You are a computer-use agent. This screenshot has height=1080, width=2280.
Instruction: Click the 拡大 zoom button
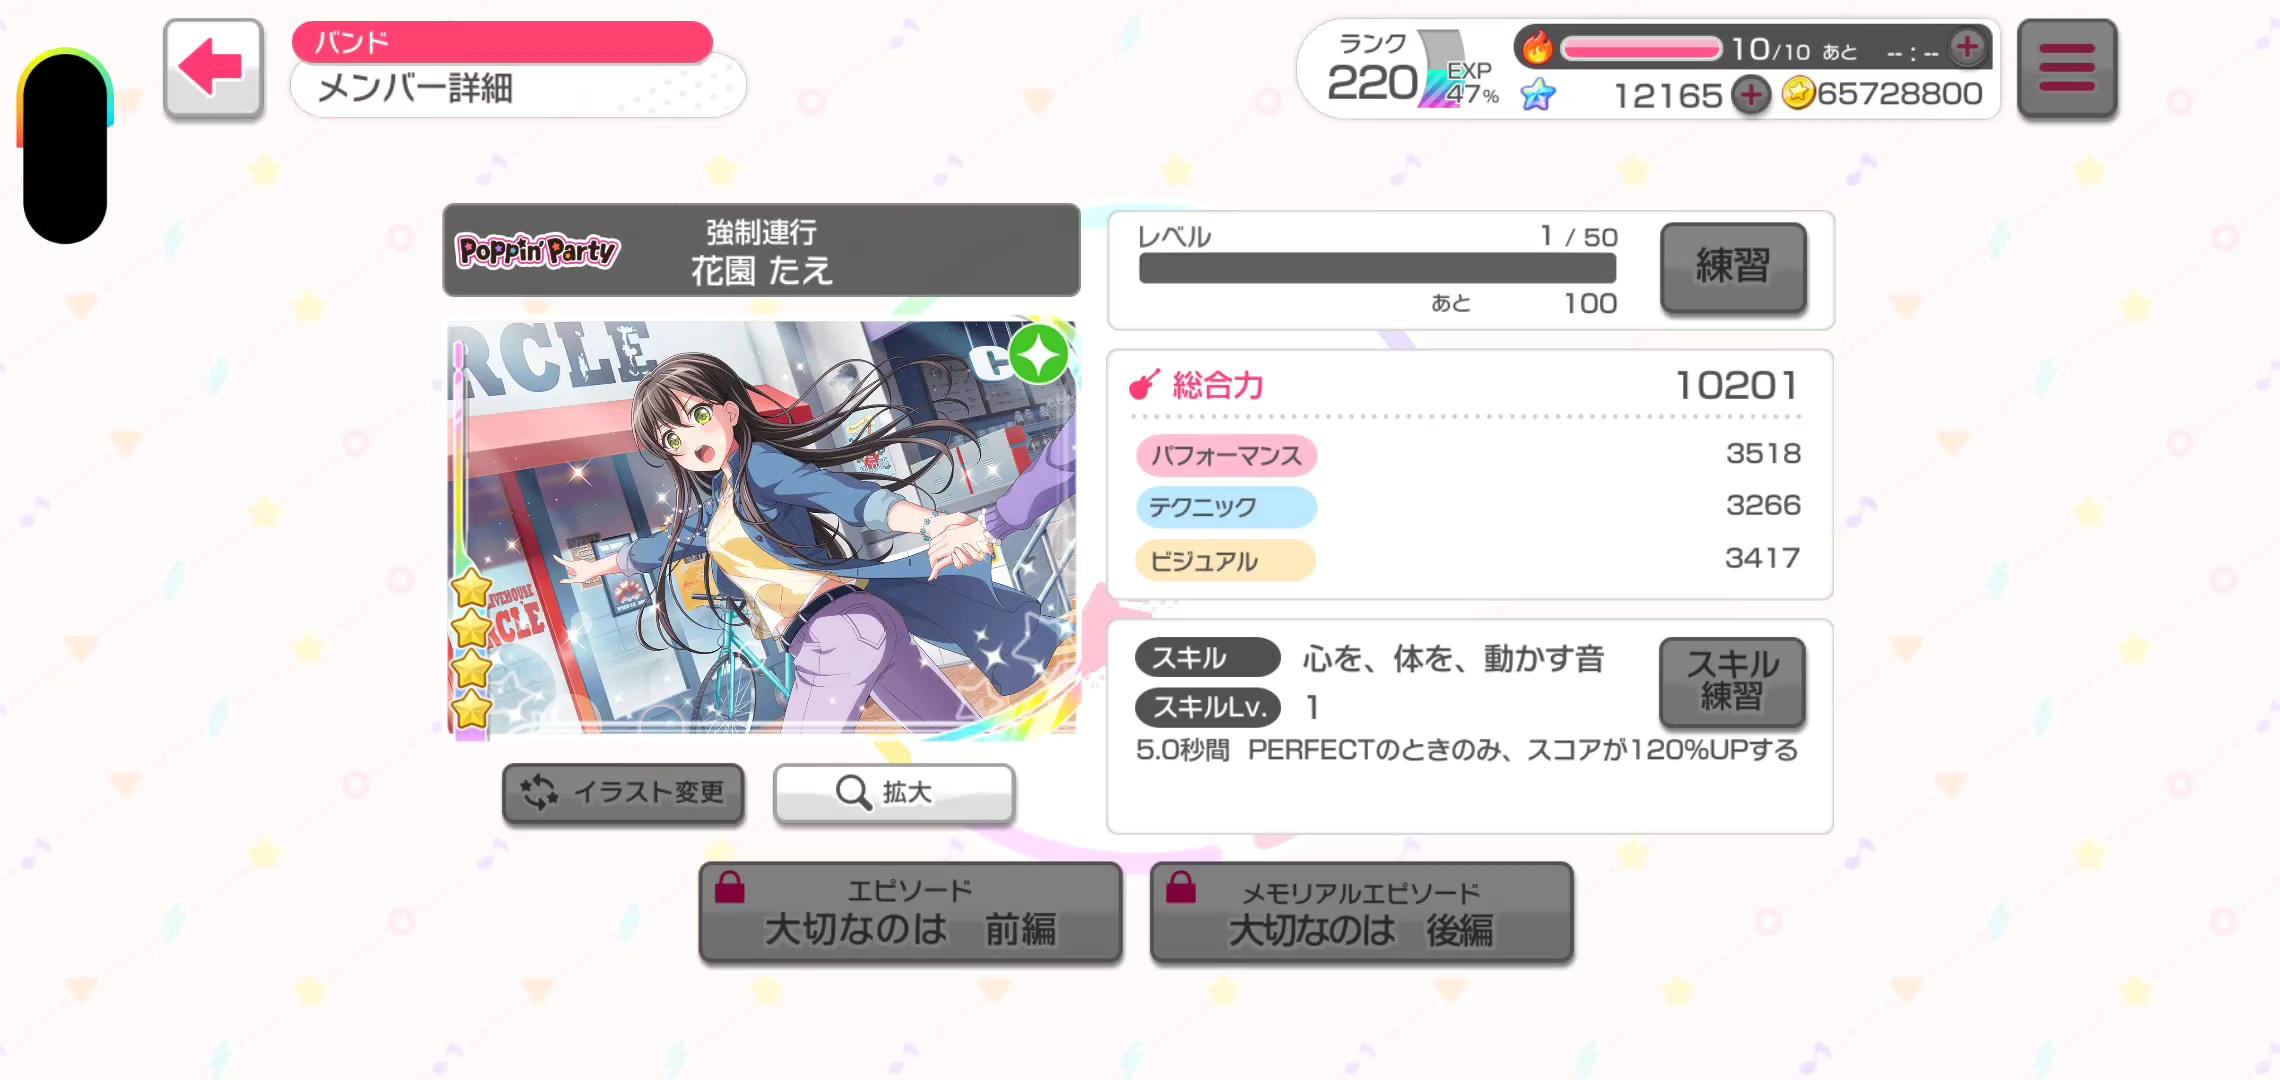coord(894,793)
